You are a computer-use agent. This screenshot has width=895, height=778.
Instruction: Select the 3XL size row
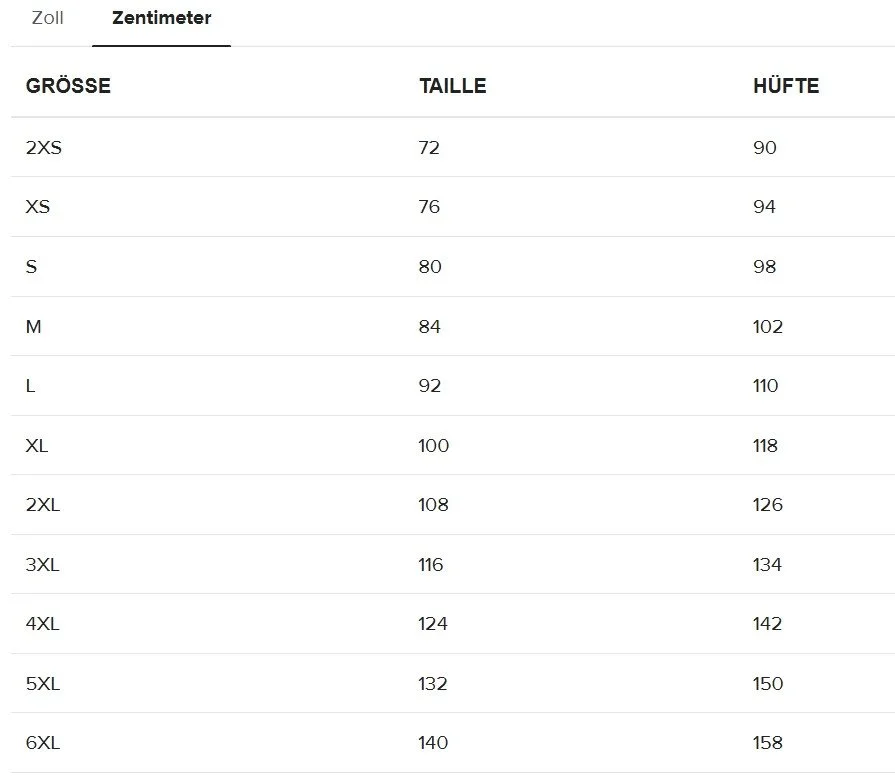tap(453, 565)
